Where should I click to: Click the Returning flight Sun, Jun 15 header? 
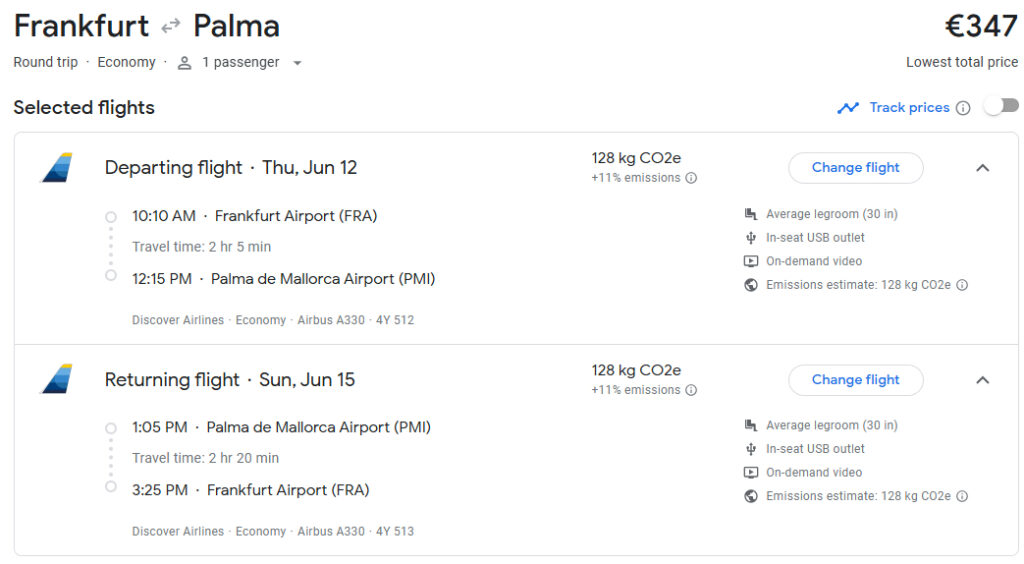click(x=229, y=380)
